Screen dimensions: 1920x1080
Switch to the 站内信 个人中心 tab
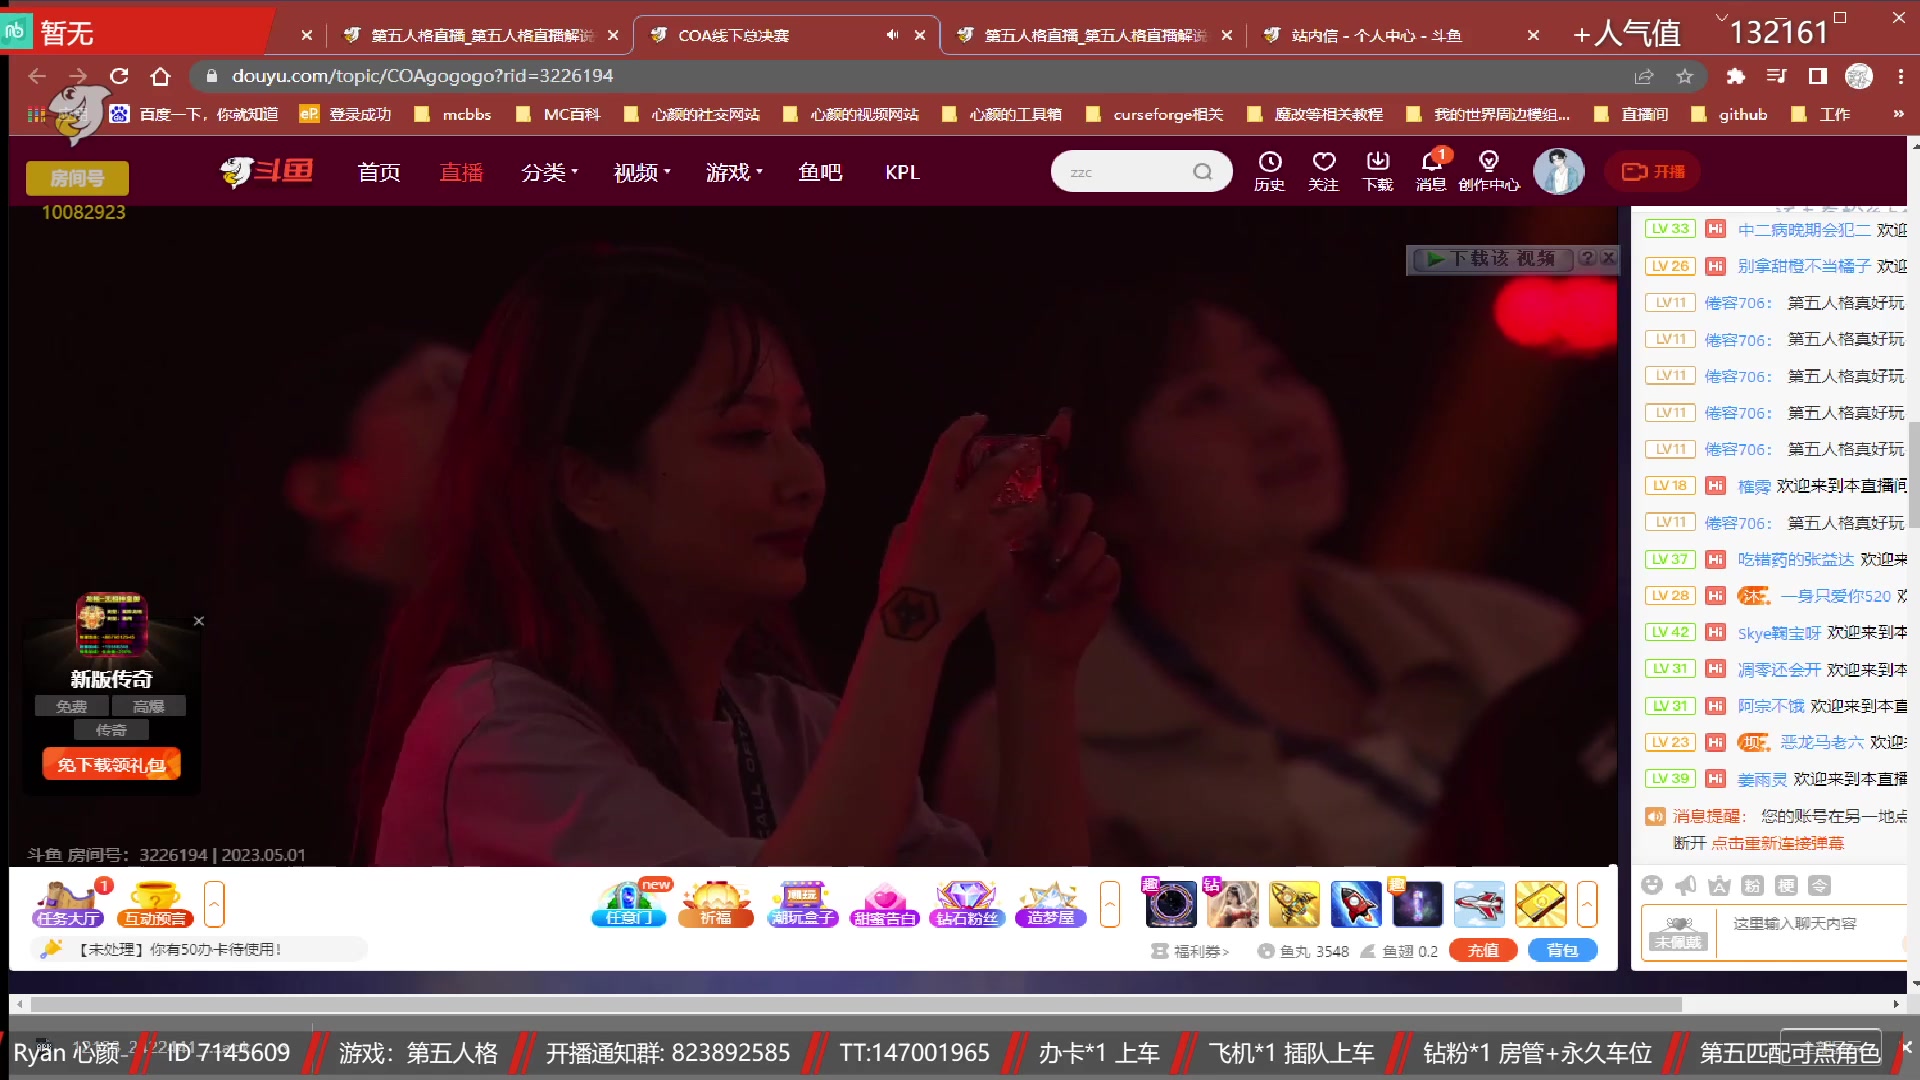pos(1376,35)
